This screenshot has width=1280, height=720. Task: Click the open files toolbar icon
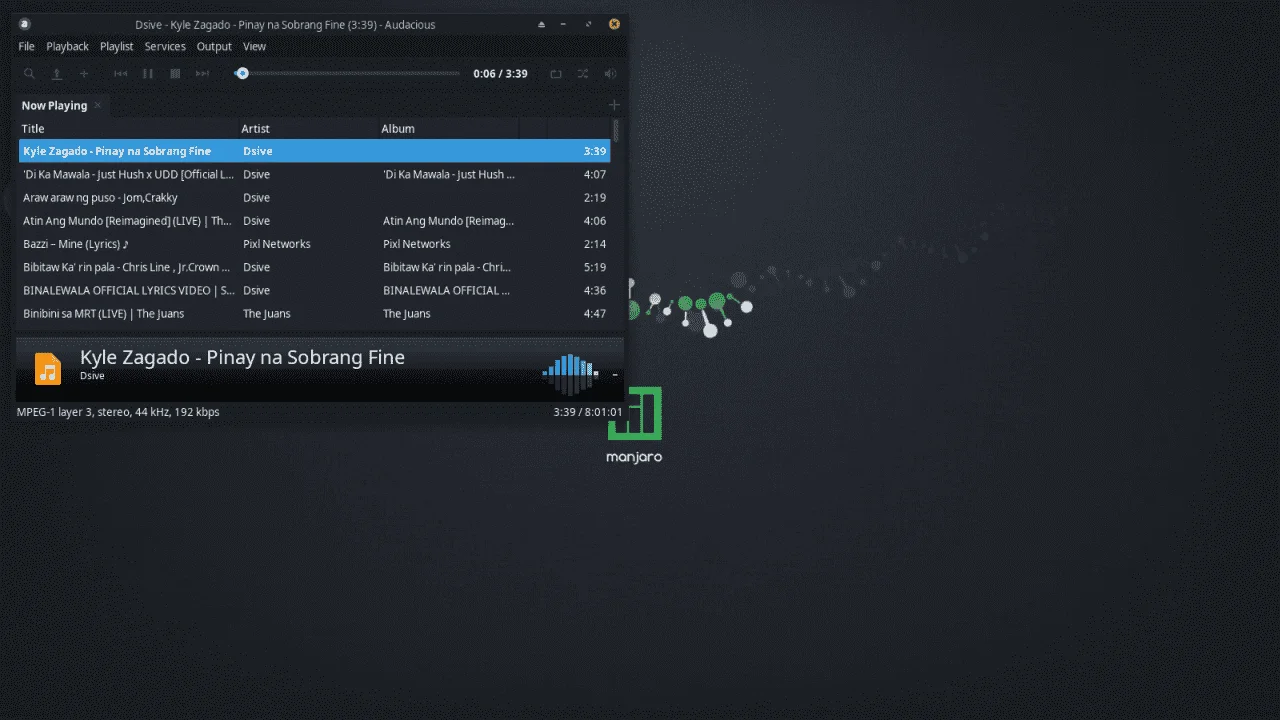(x=57, y=73)
